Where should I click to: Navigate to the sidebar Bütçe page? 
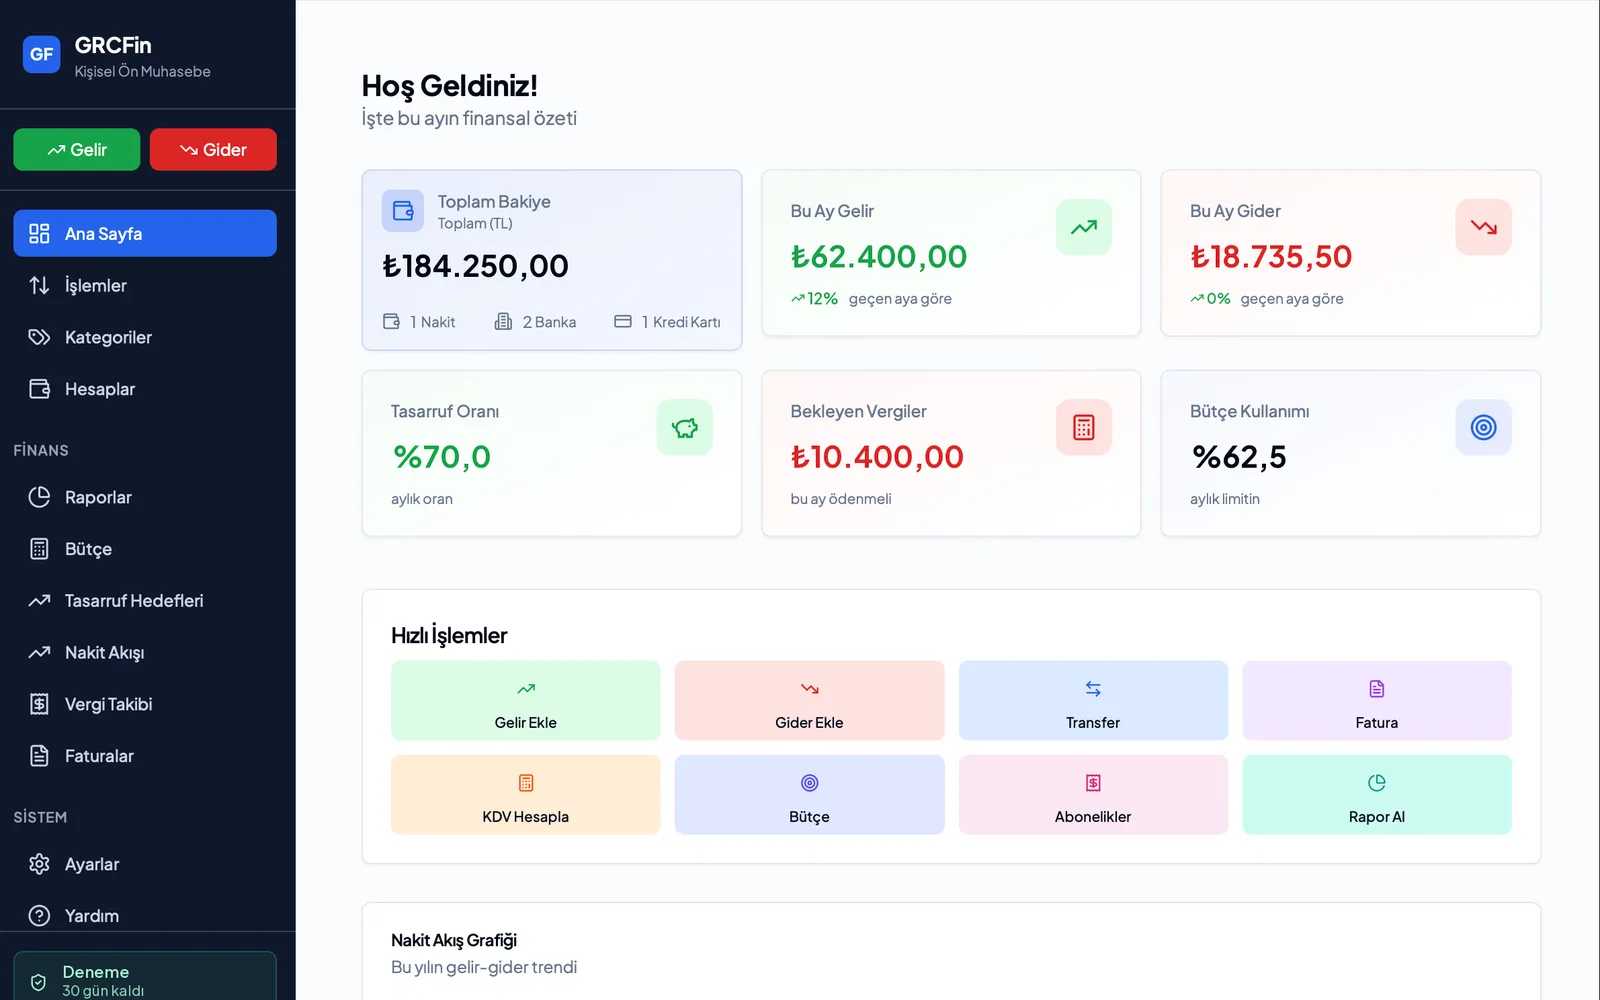(145, 549)
